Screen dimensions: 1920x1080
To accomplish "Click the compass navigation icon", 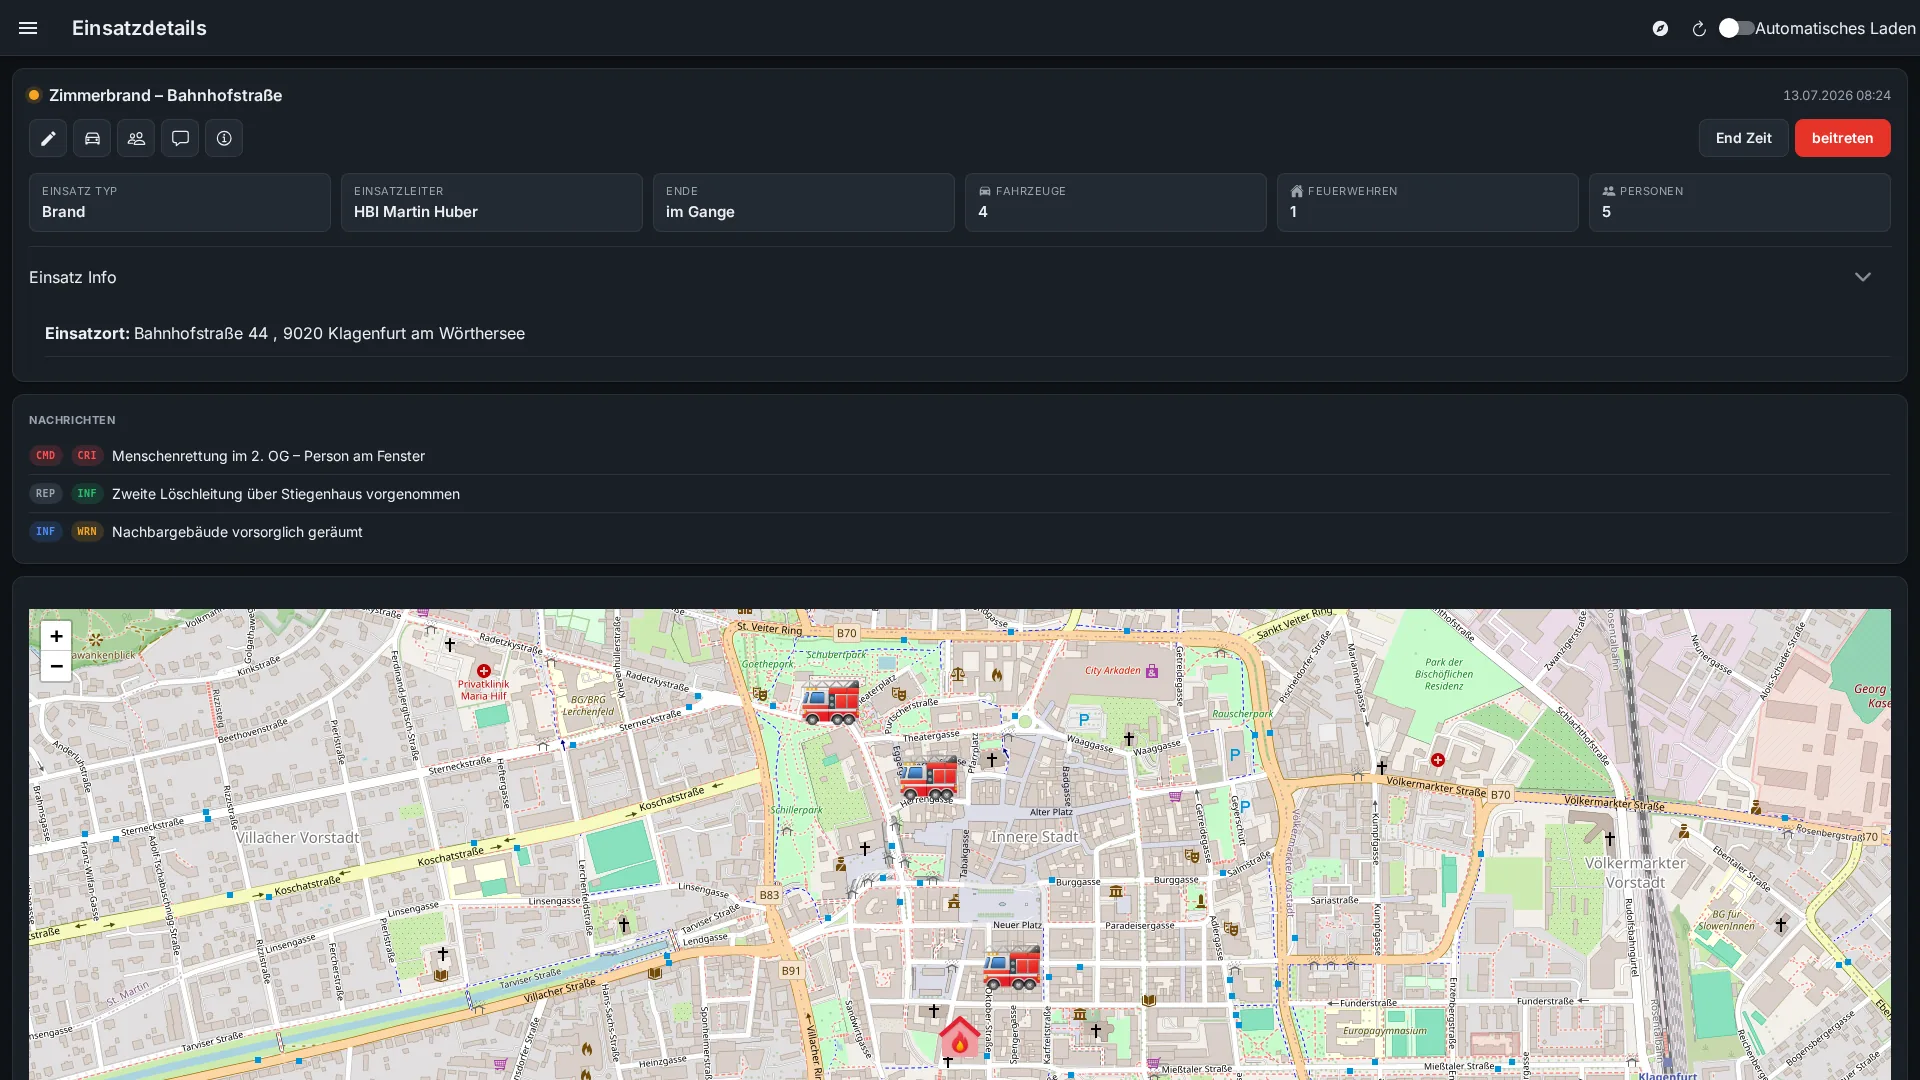I will tap(1660, 28).
